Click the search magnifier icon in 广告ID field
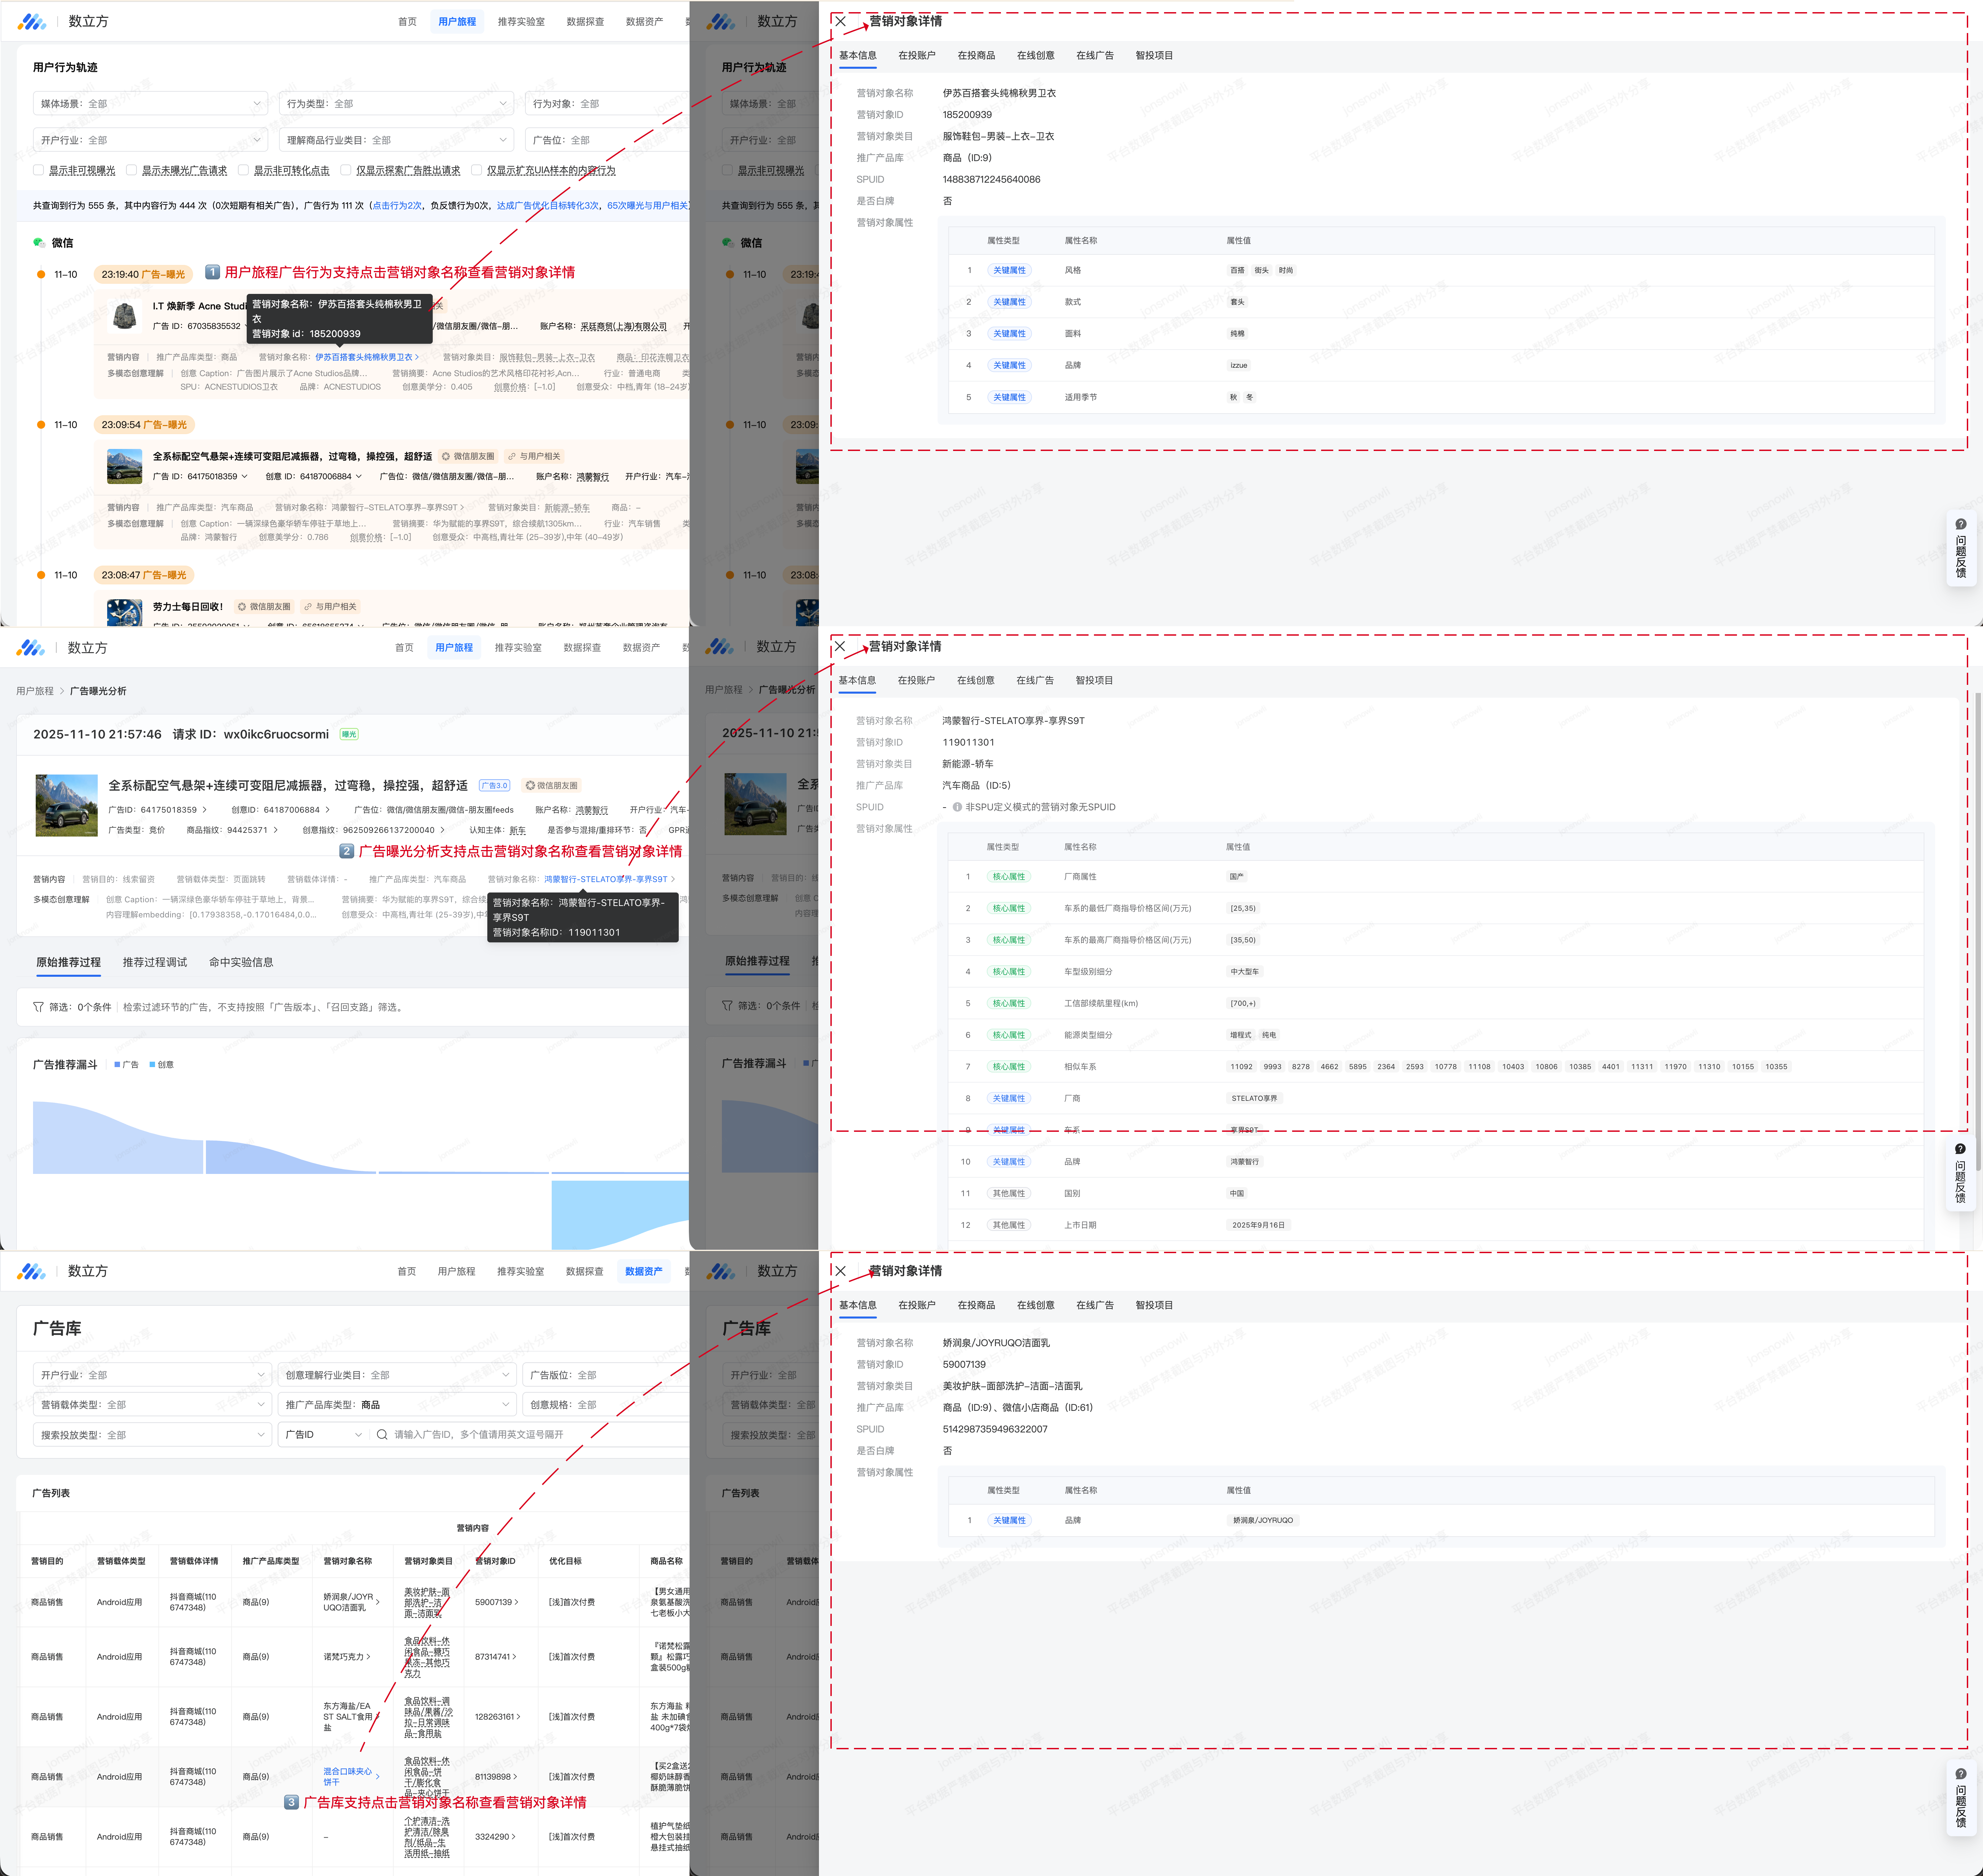The height and width of the screenshot is (1876, 1983). (382, 1434)
